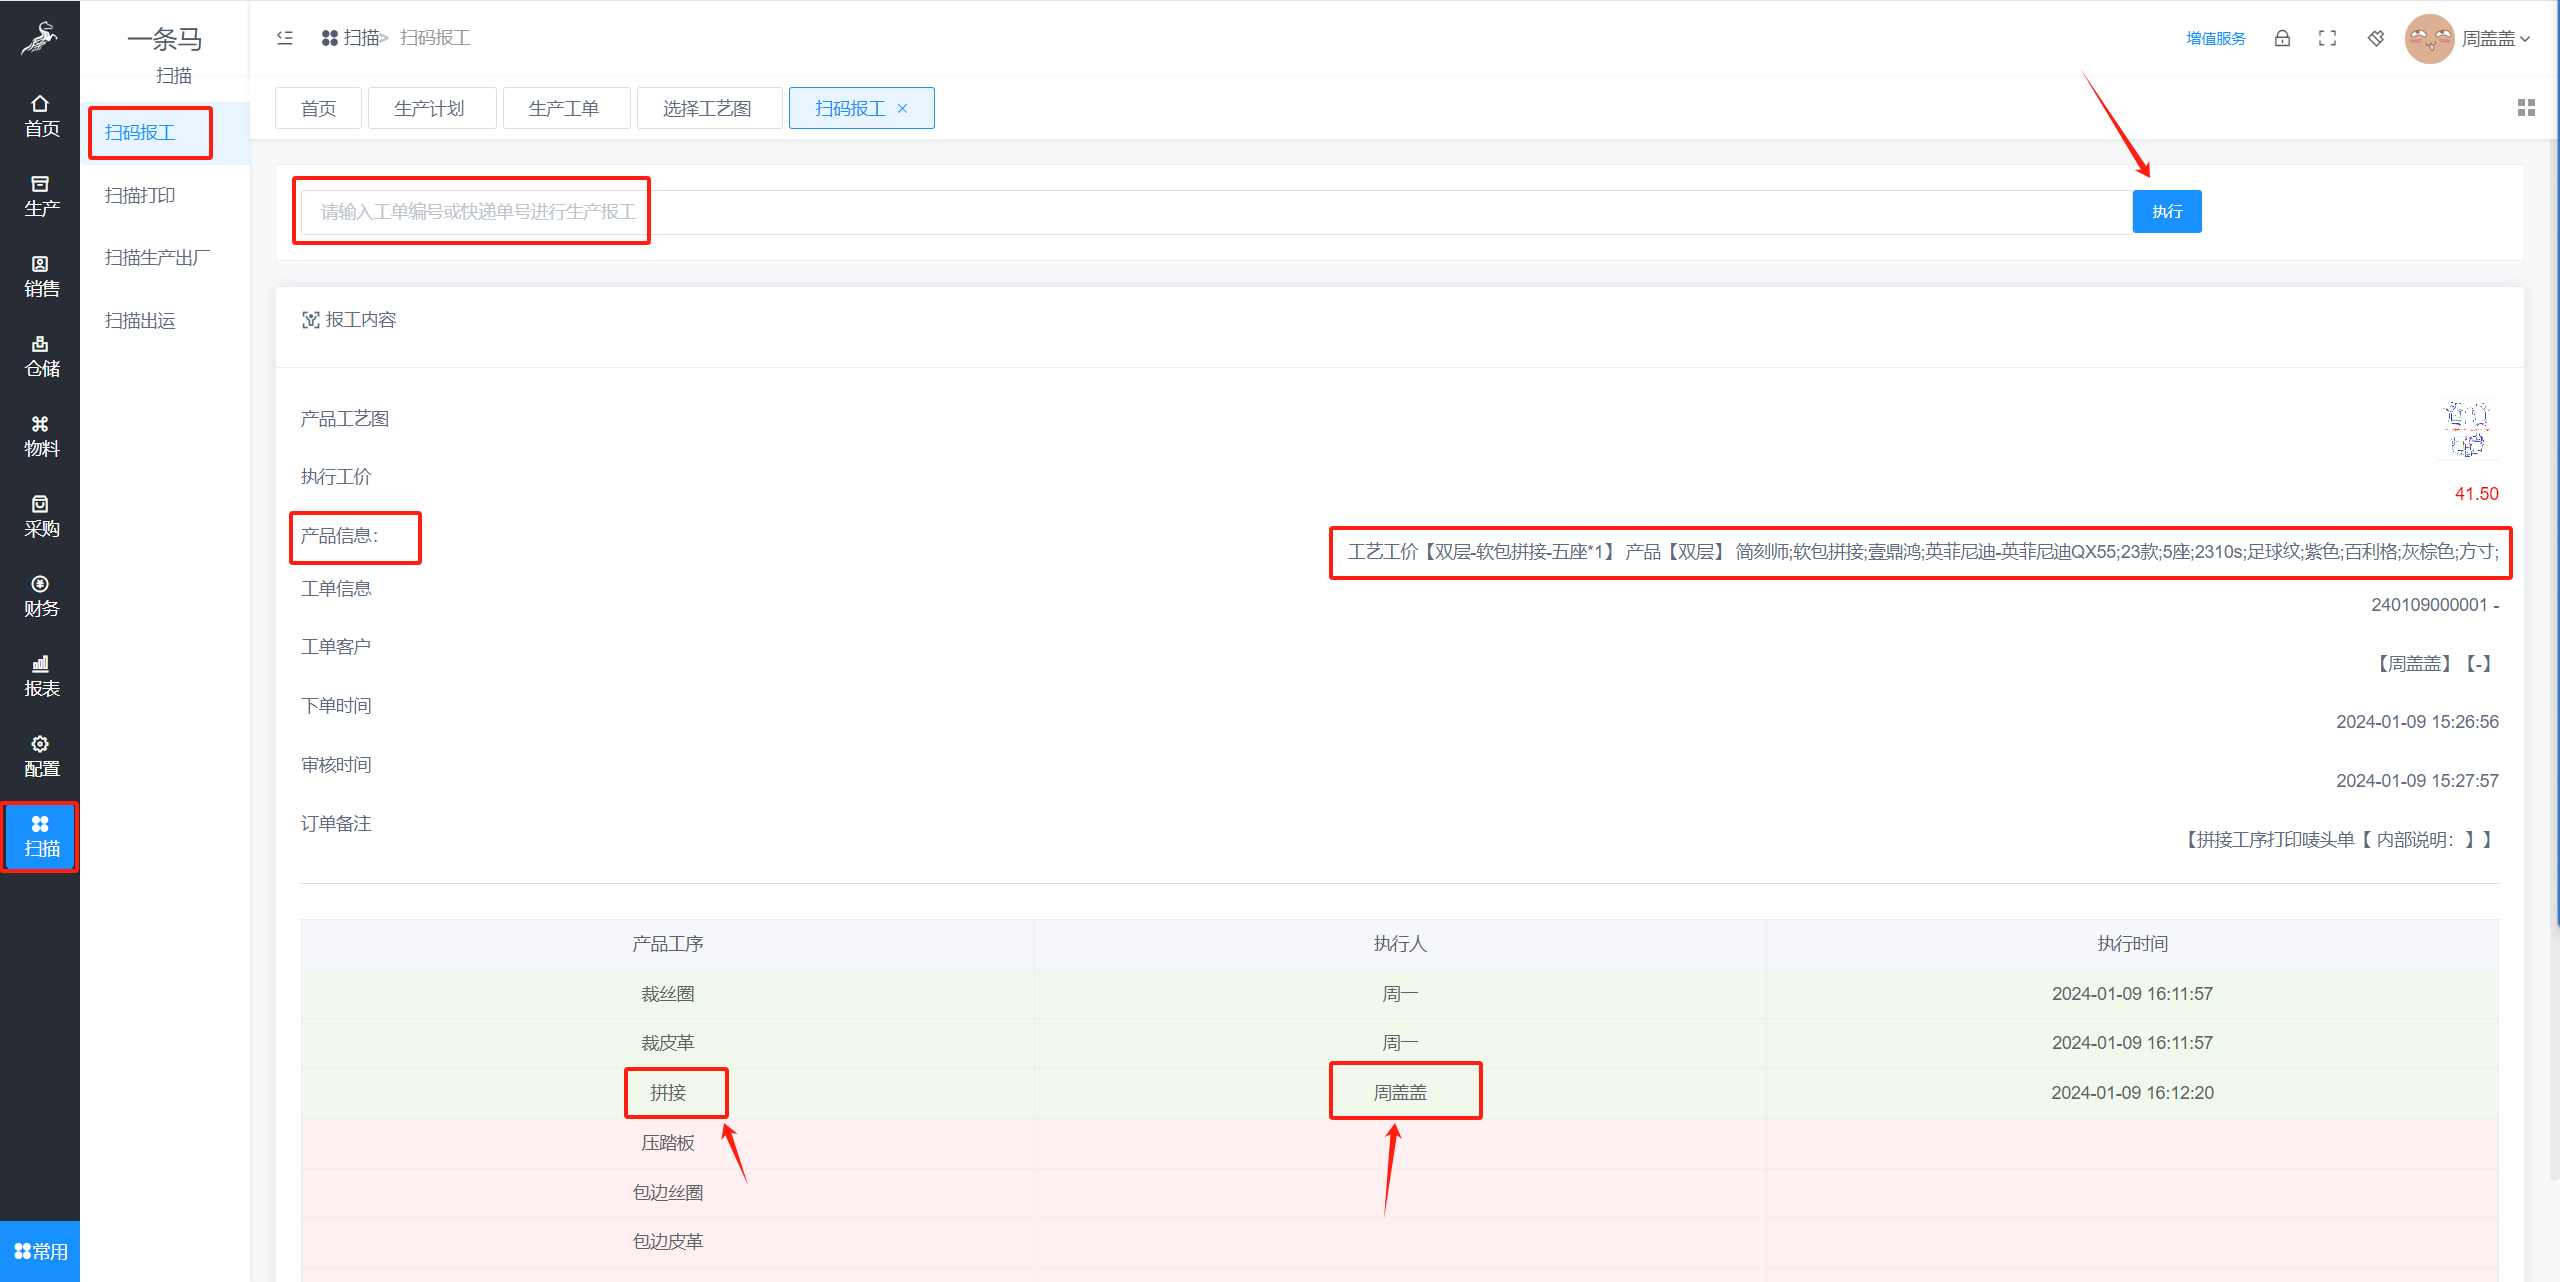The width and height of the screenshot is (2560, 1282).
Task: Close the 扫码报工 tab
Action: click(903, 108)
